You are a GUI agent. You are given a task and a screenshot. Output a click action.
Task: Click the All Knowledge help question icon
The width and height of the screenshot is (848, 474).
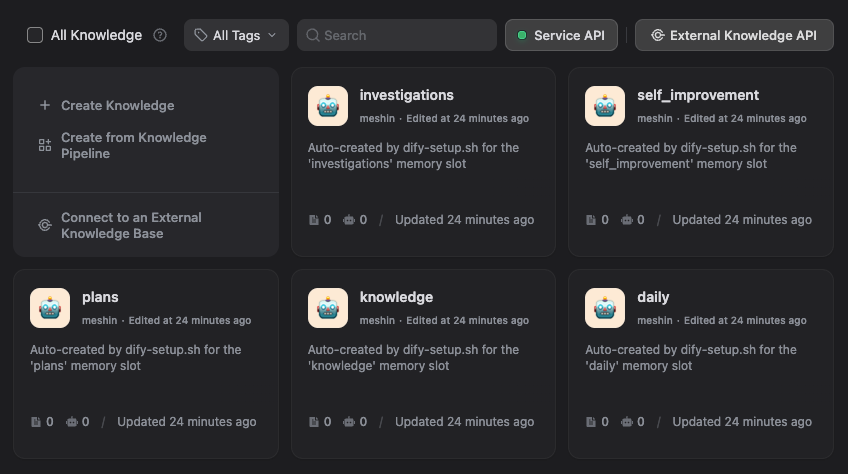coord(160,35)
